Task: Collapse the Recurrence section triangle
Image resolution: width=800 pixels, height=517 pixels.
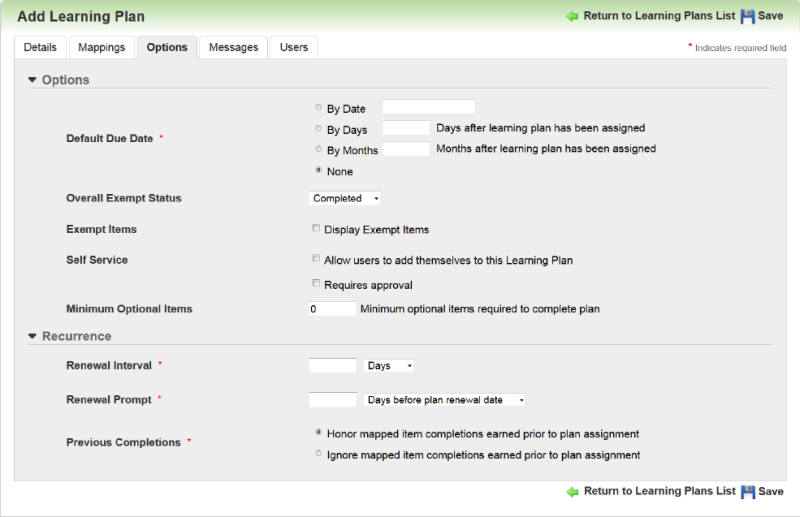Action: (x=32, y=336)
